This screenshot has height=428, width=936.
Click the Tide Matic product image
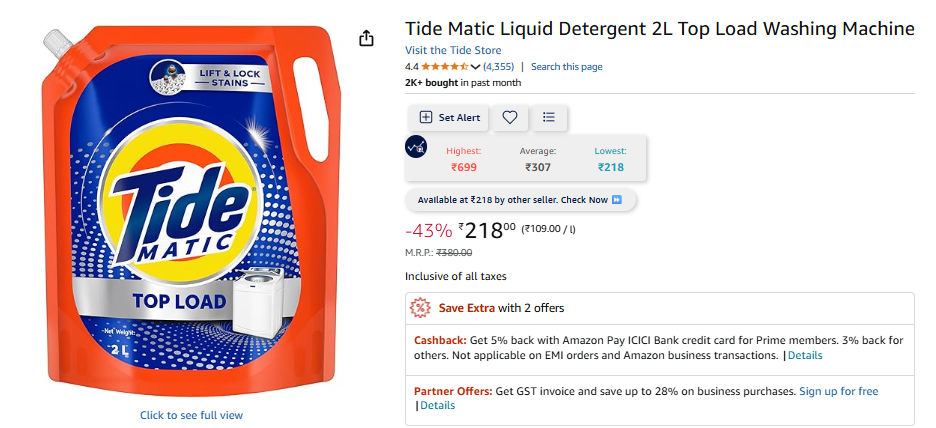click(x=190, y=210)
